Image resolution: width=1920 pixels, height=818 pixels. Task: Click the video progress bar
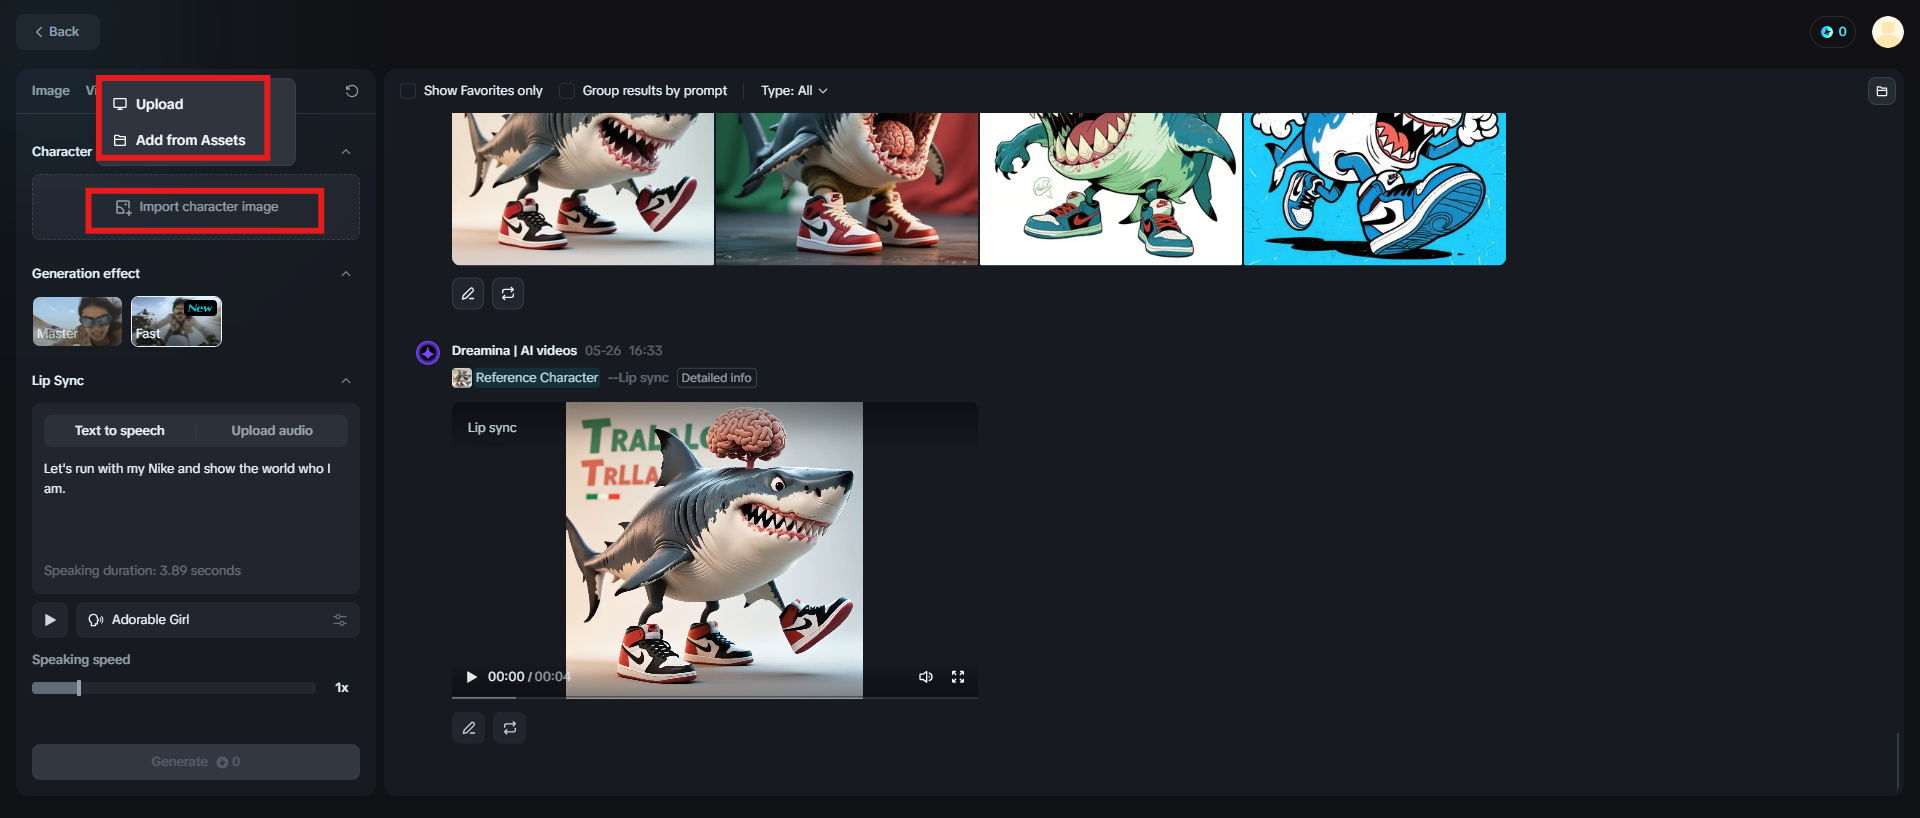(715, 697)
